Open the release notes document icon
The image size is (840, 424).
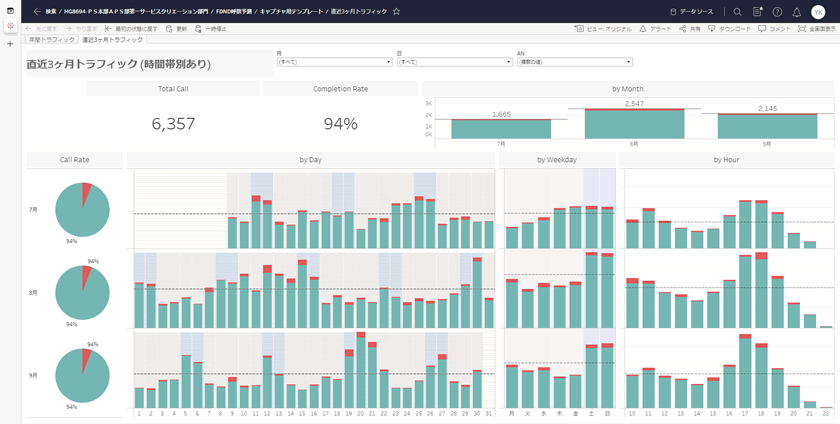(x=758, y=12)
